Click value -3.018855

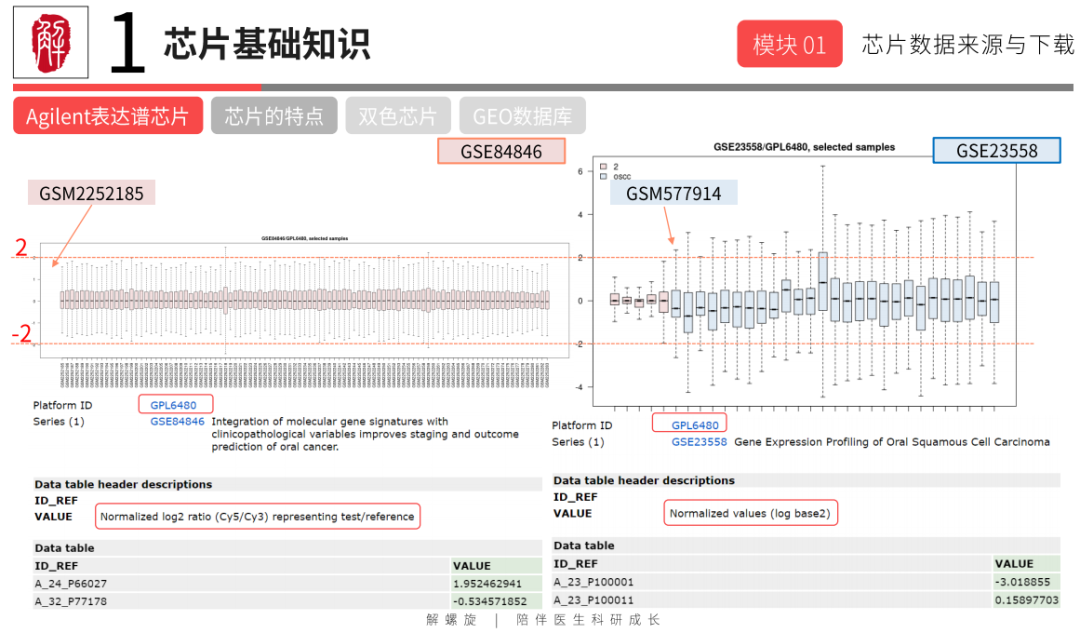(x=1022, y=582)
